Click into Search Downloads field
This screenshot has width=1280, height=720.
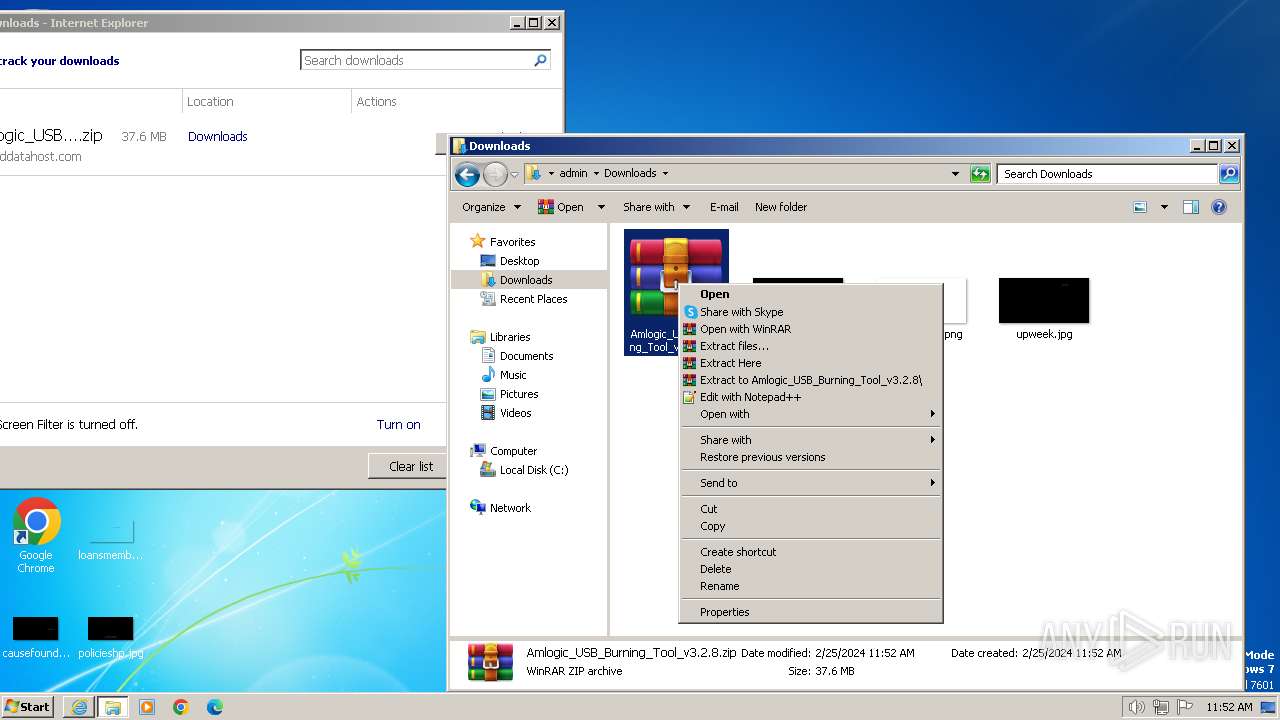coord(1107,174)
